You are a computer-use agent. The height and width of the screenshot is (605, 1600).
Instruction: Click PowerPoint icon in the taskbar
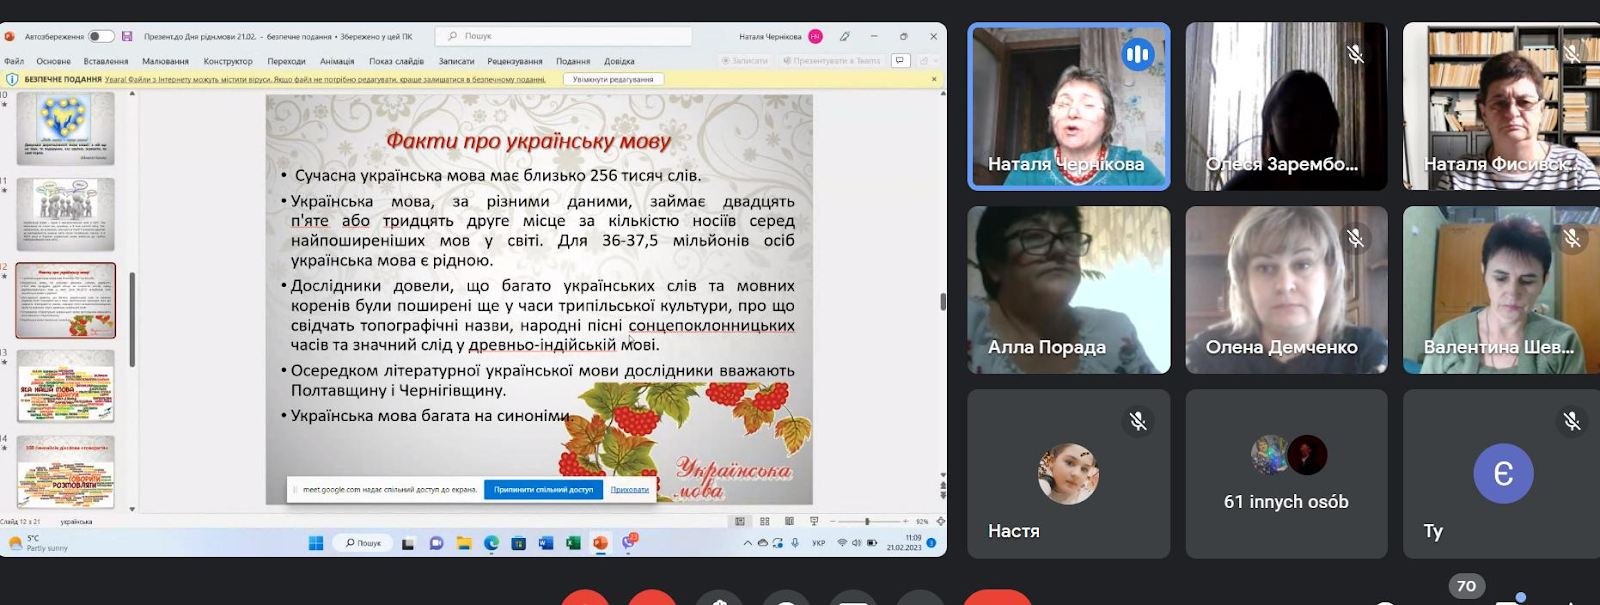coord(600,543)
